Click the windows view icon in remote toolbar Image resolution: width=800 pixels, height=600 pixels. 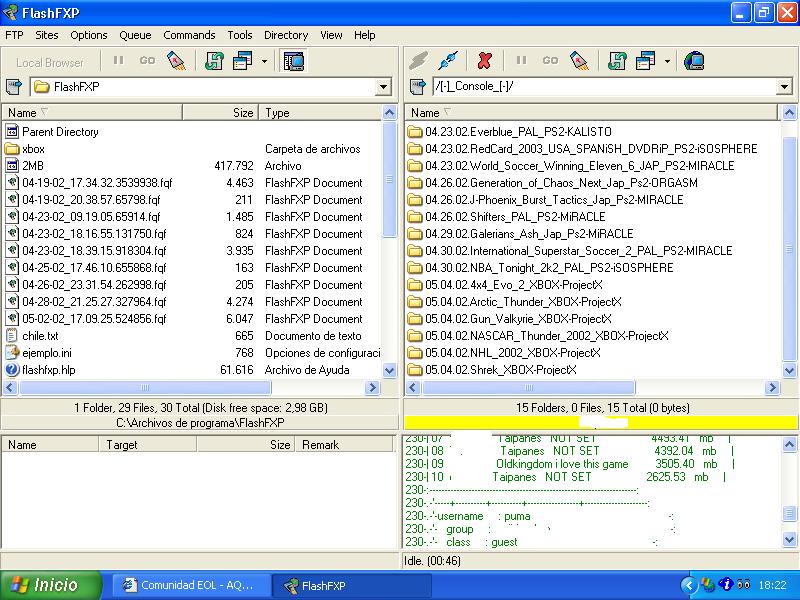(x=645, y=61)
